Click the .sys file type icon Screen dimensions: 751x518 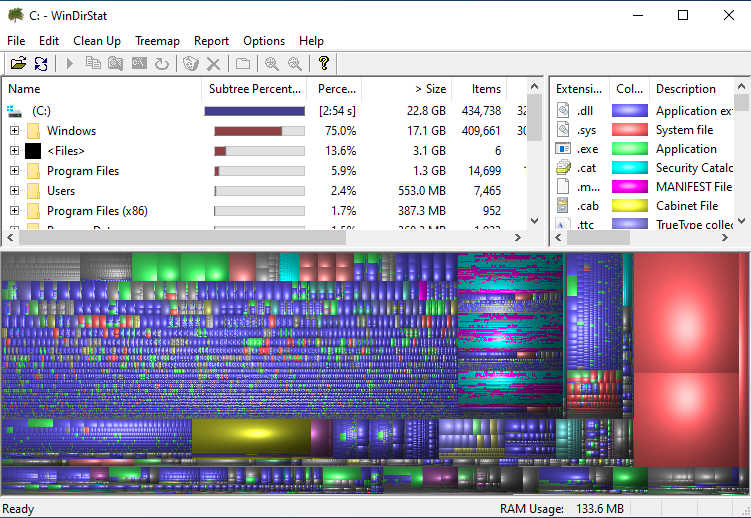[563, 130]
